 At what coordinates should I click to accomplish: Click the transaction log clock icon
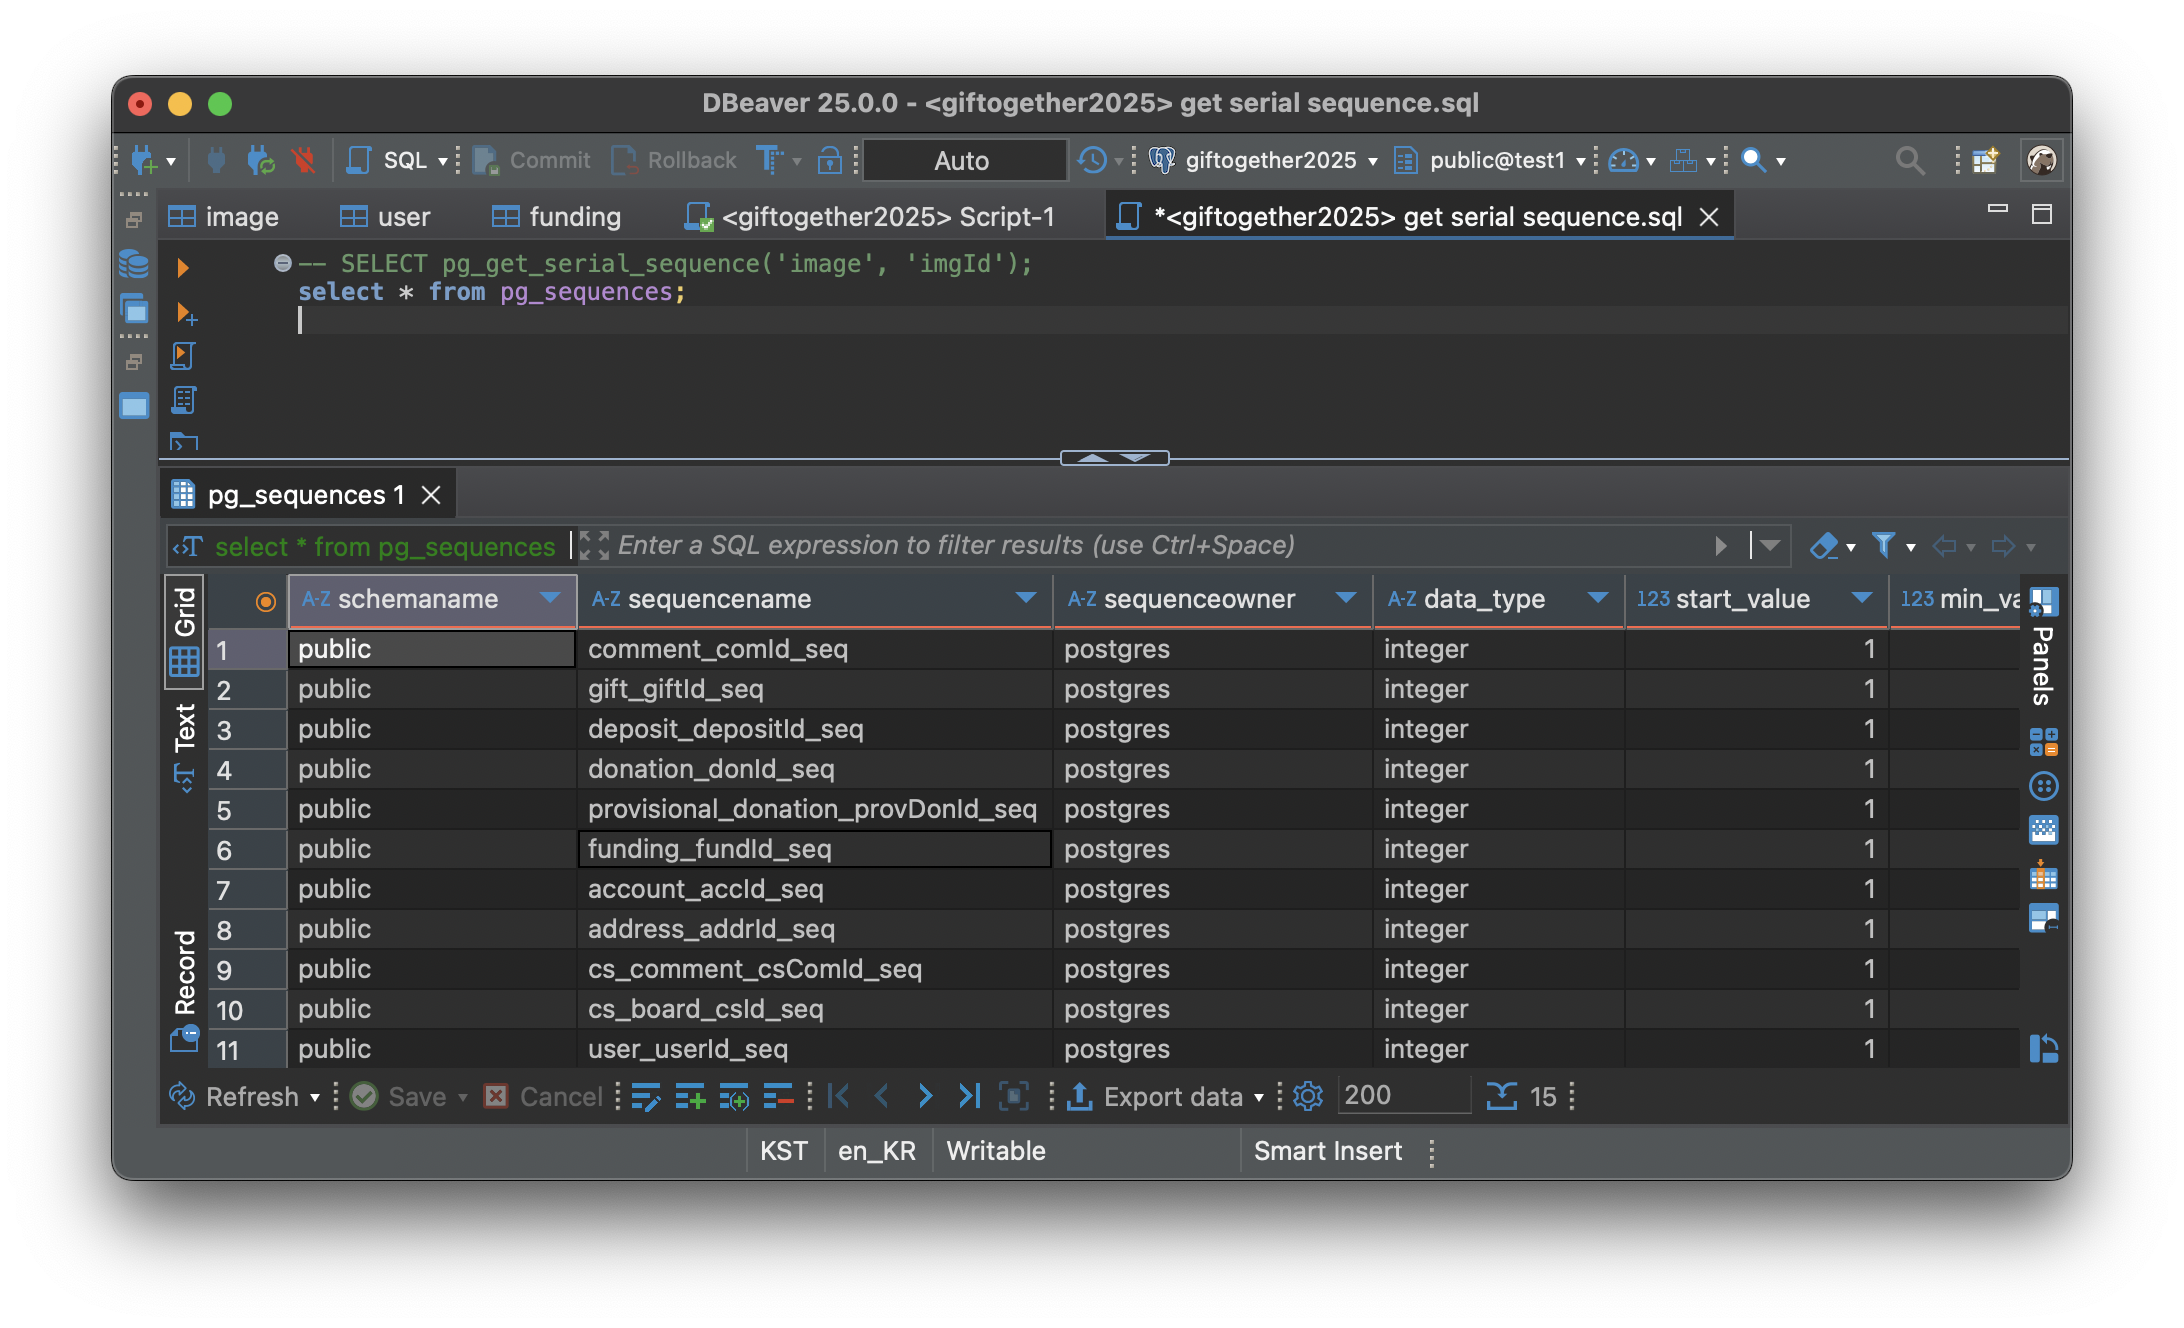(1092, 160)
